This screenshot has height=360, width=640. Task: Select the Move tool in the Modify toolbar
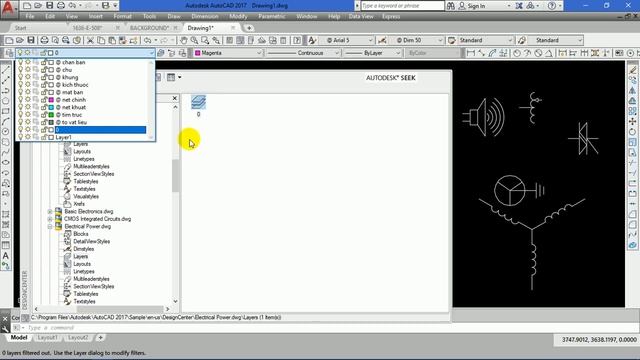click(633, 121)
